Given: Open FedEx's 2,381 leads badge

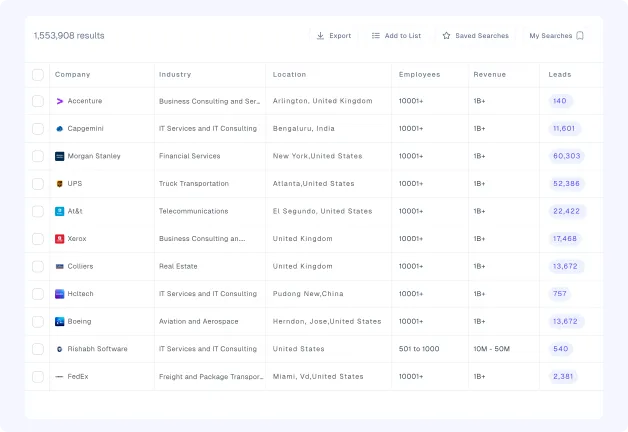Looking at the screenshot, I should click(x=563, y=377).
